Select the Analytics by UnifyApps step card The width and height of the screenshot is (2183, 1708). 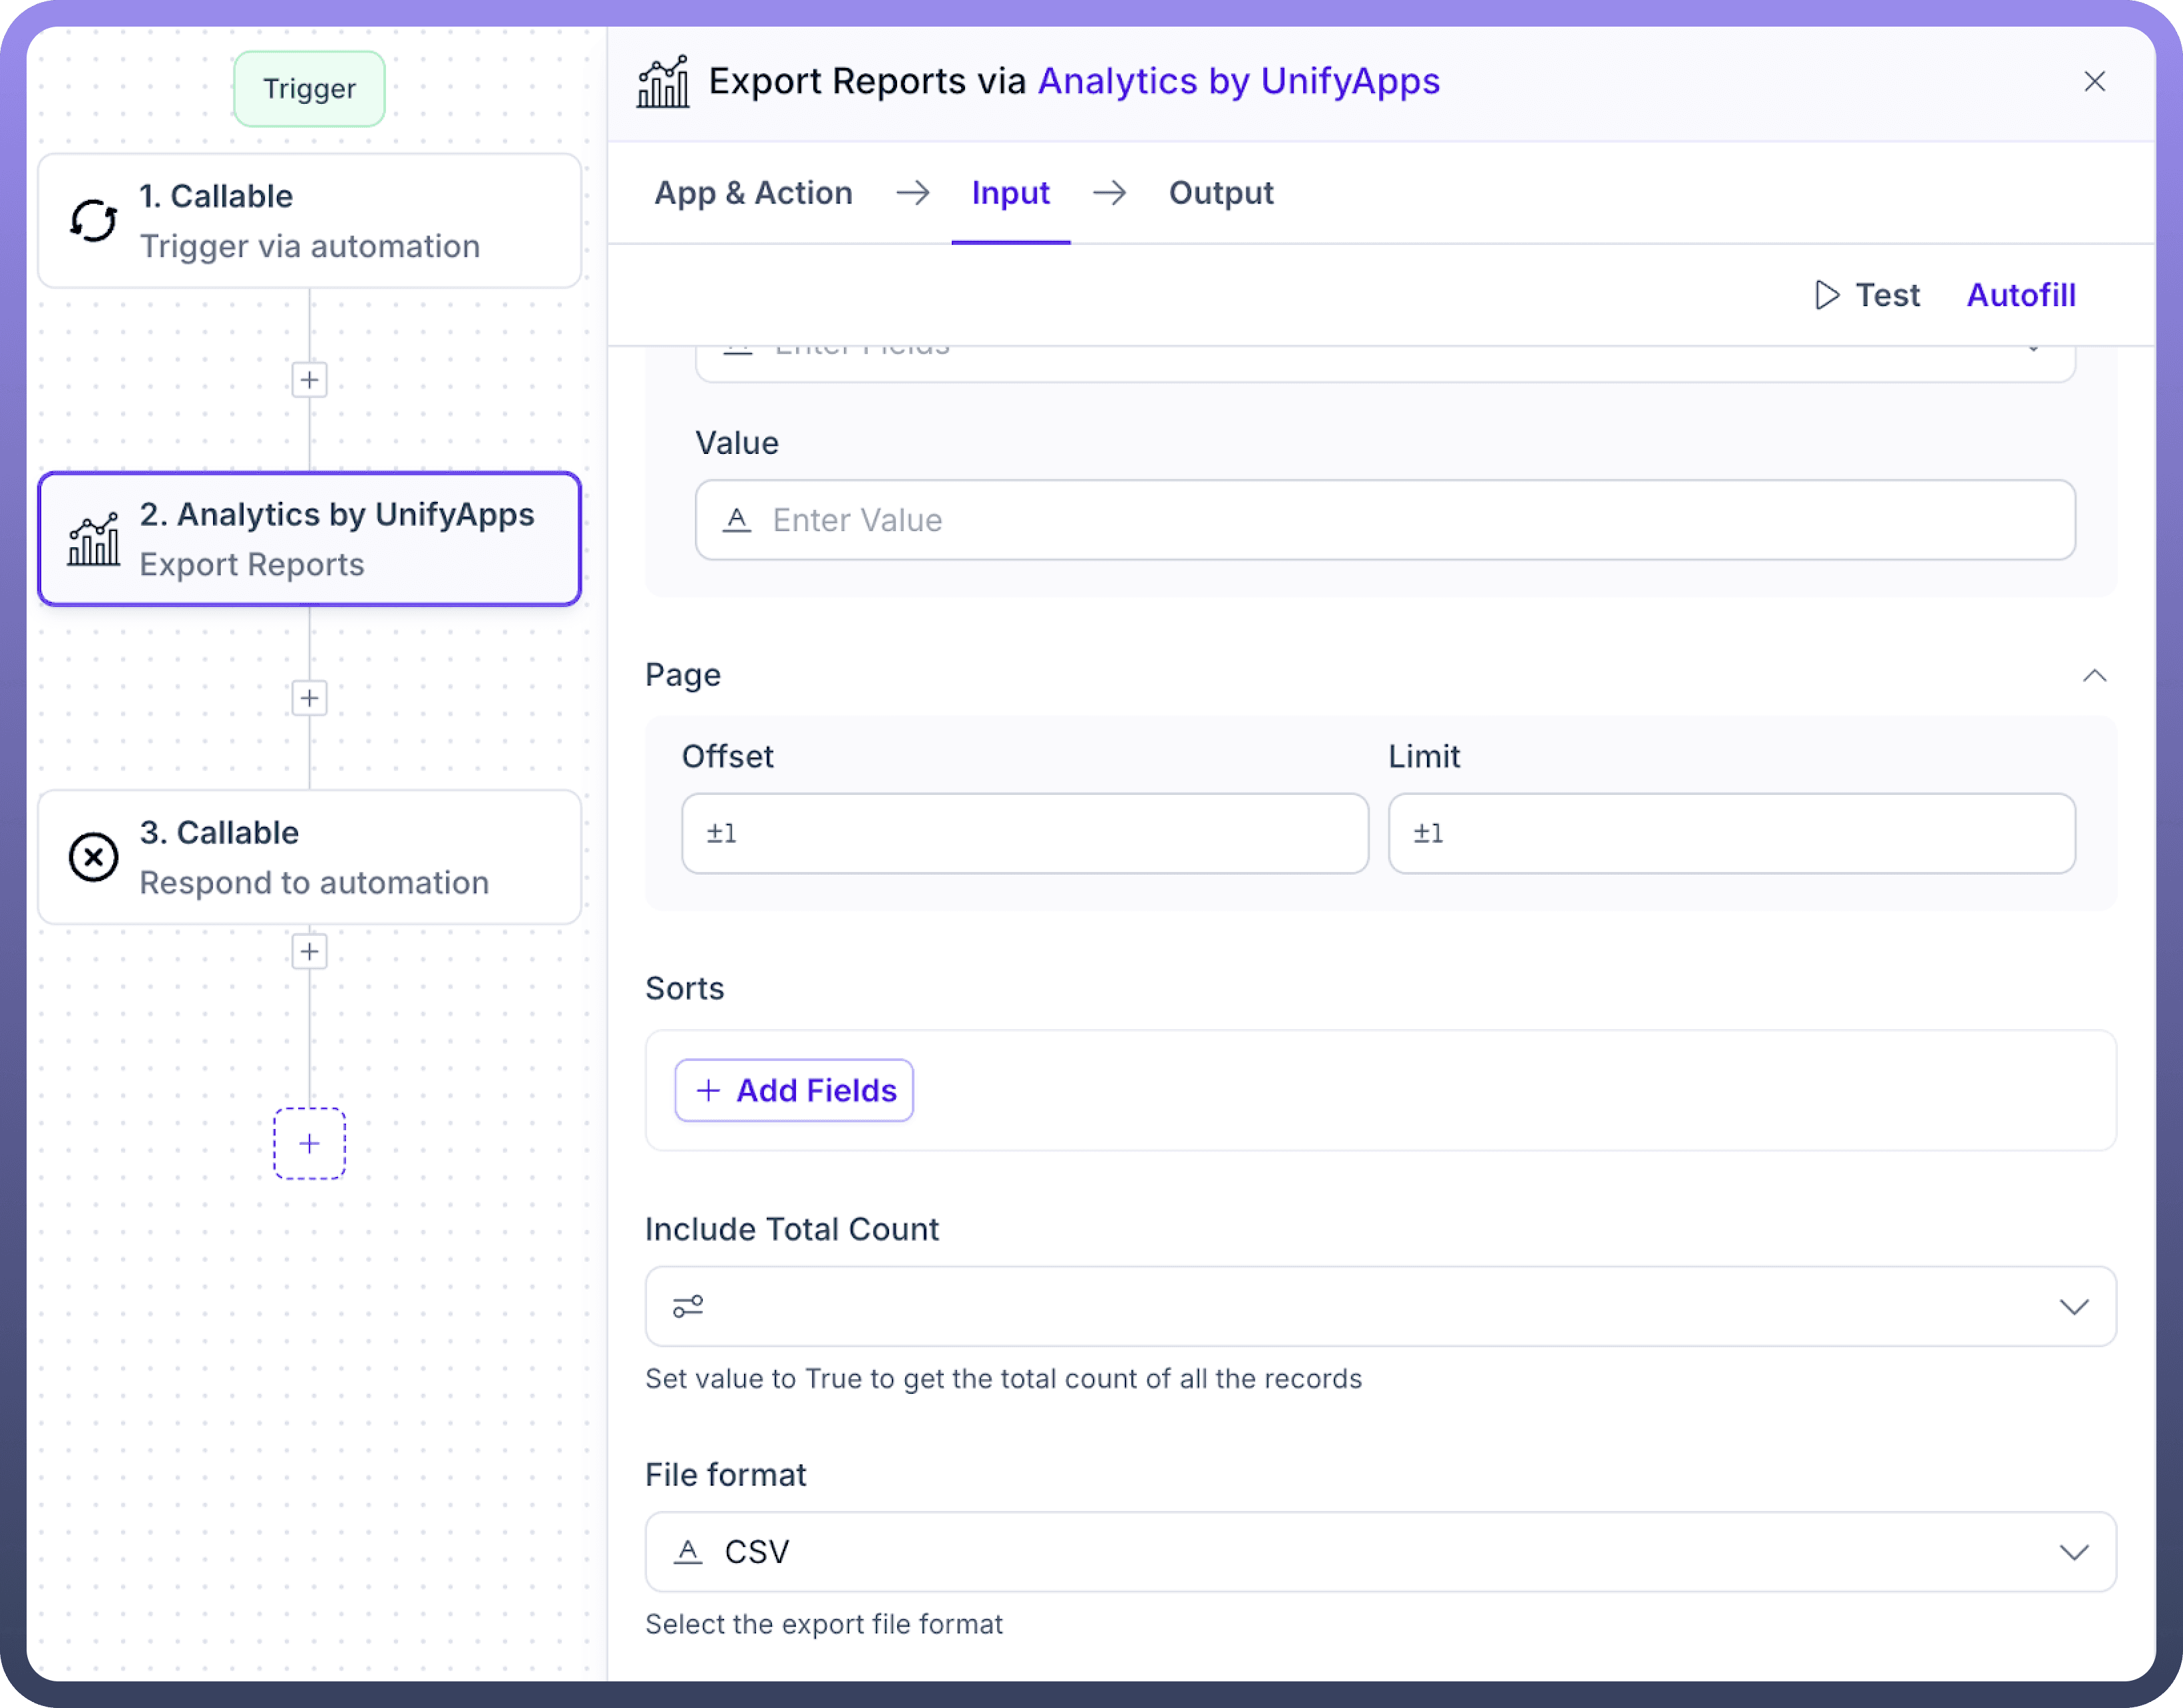[x=310, y=539]
